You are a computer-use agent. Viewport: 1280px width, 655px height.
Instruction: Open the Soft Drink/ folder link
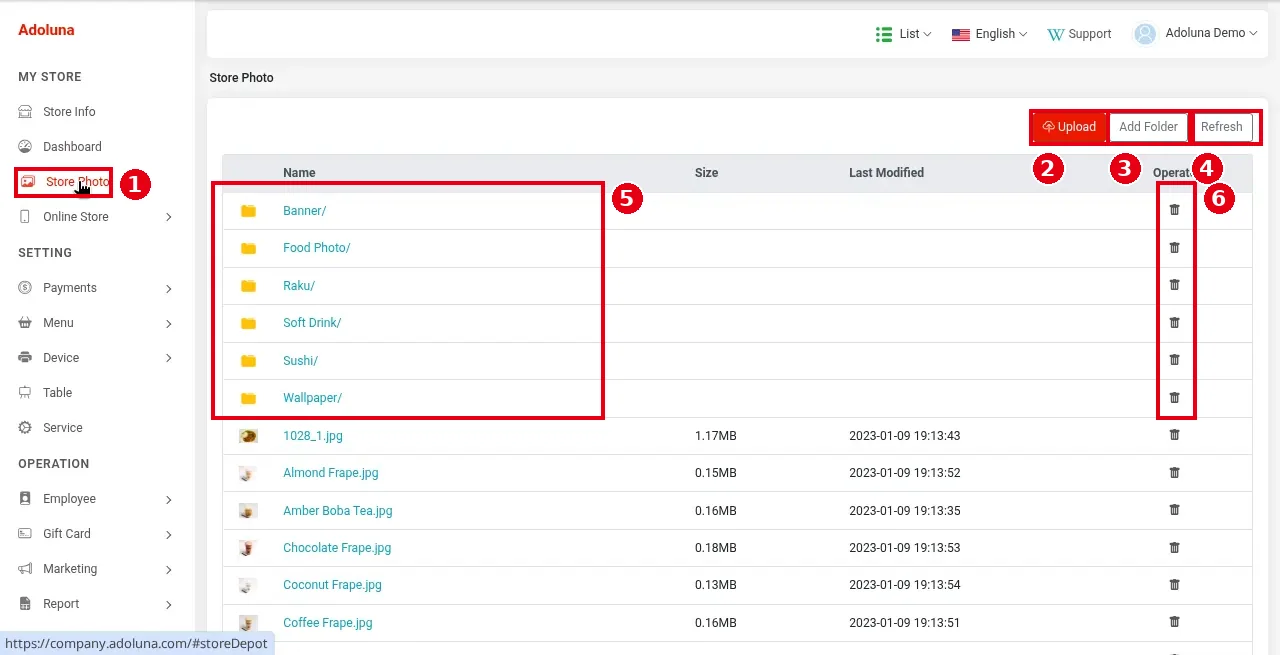point(312,323)
